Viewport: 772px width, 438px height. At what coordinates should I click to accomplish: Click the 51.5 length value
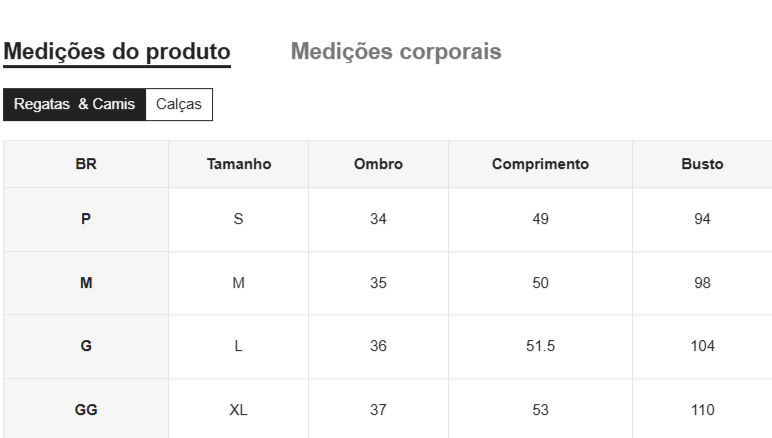click(540, 346)
